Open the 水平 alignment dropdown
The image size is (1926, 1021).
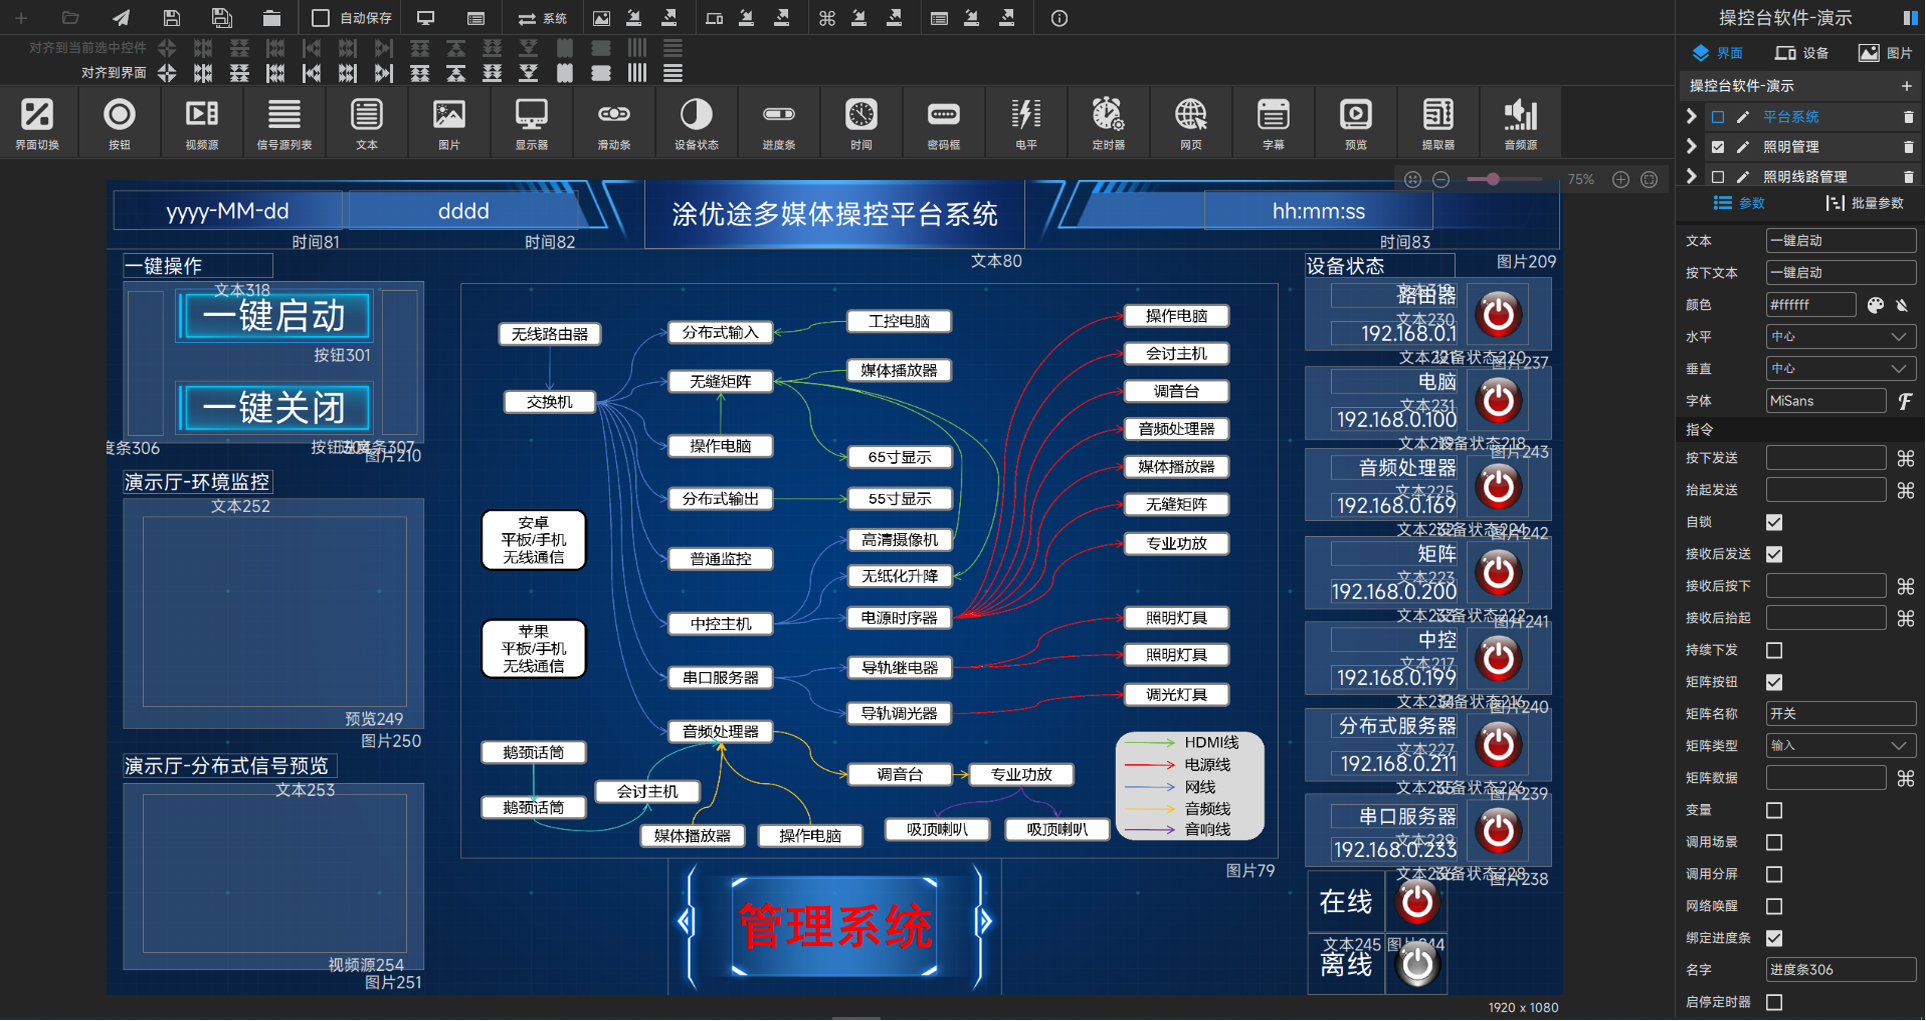1840,337
